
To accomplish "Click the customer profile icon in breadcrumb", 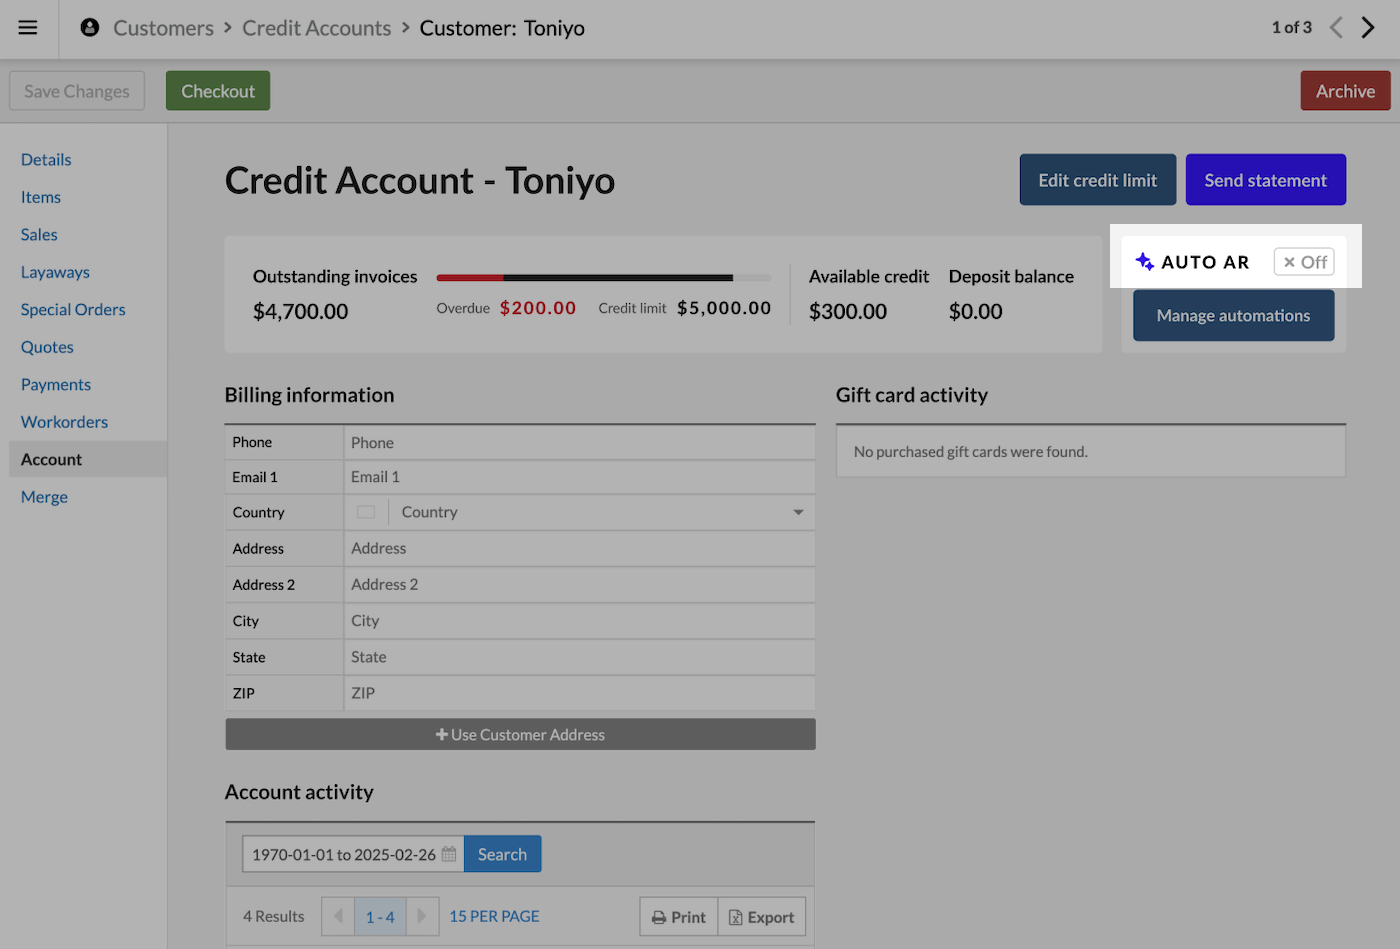I will 90,28.
